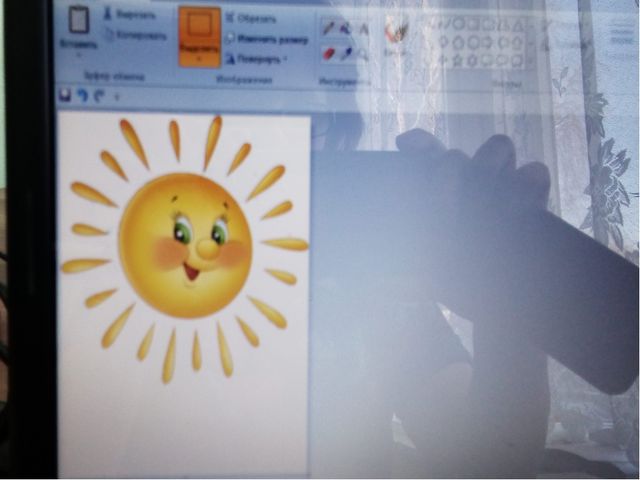Open the Customize Quick Access Toolbar dropdown
This screenshot has width=640, height=480.
117,97
